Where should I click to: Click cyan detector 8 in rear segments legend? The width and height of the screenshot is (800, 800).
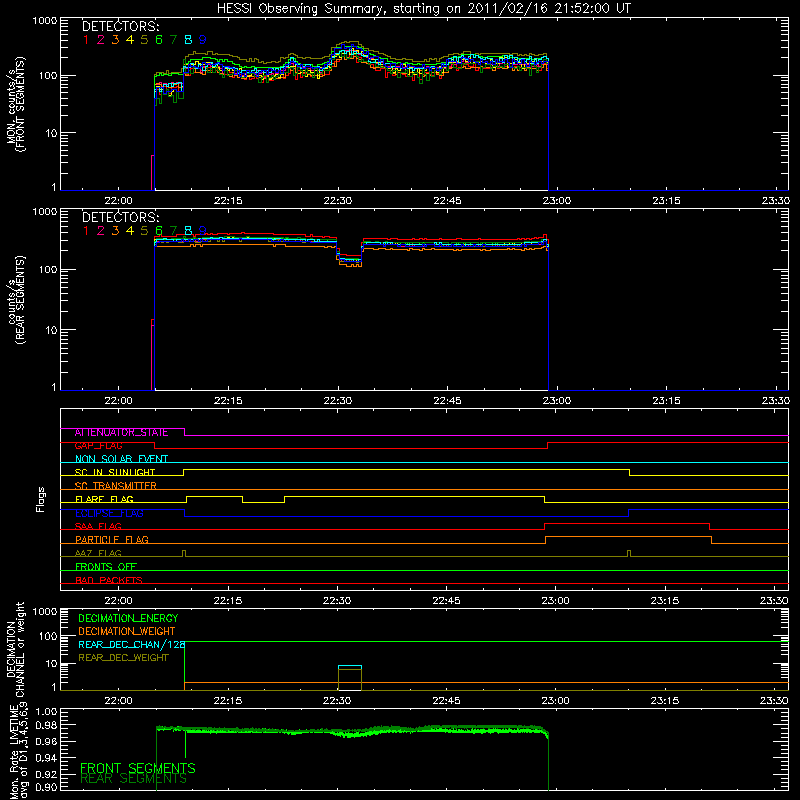click(188, 231)
